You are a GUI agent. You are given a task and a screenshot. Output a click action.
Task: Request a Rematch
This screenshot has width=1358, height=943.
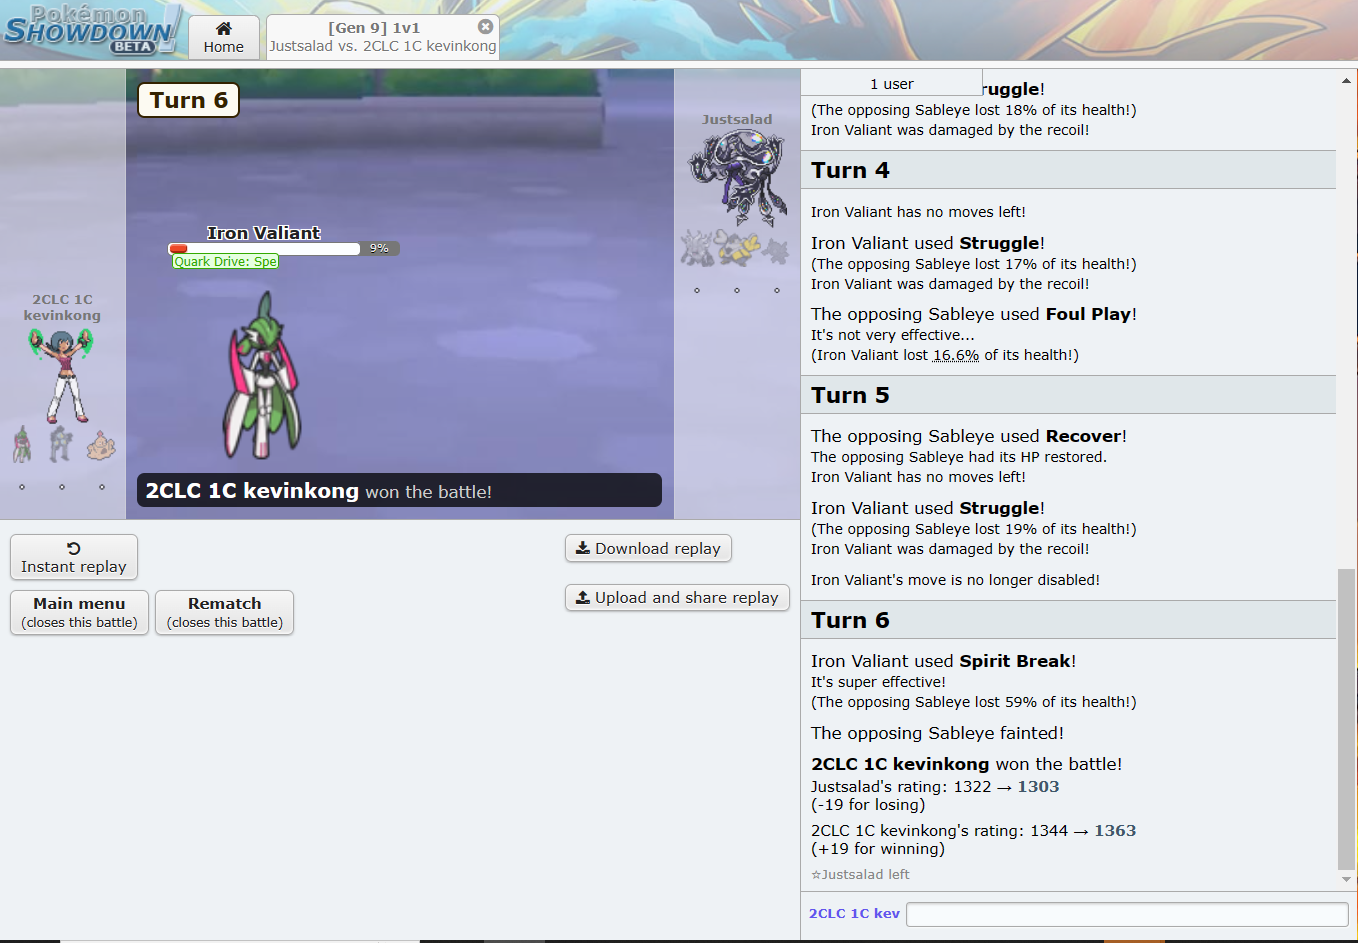[x=225, y=612]
